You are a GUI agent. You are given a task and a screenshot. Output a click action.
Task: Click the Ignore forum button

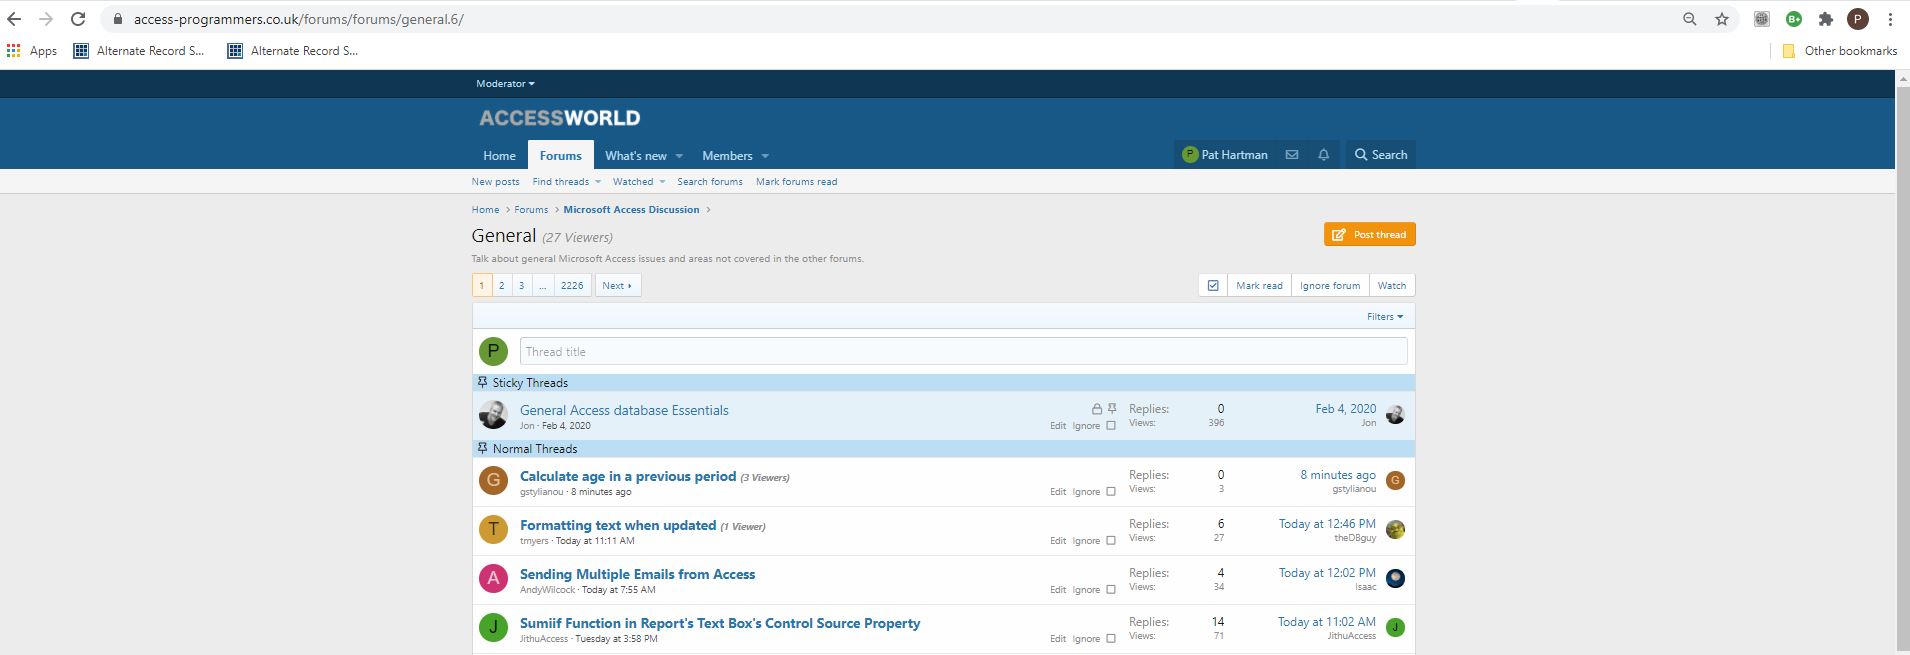point(1330,286)
